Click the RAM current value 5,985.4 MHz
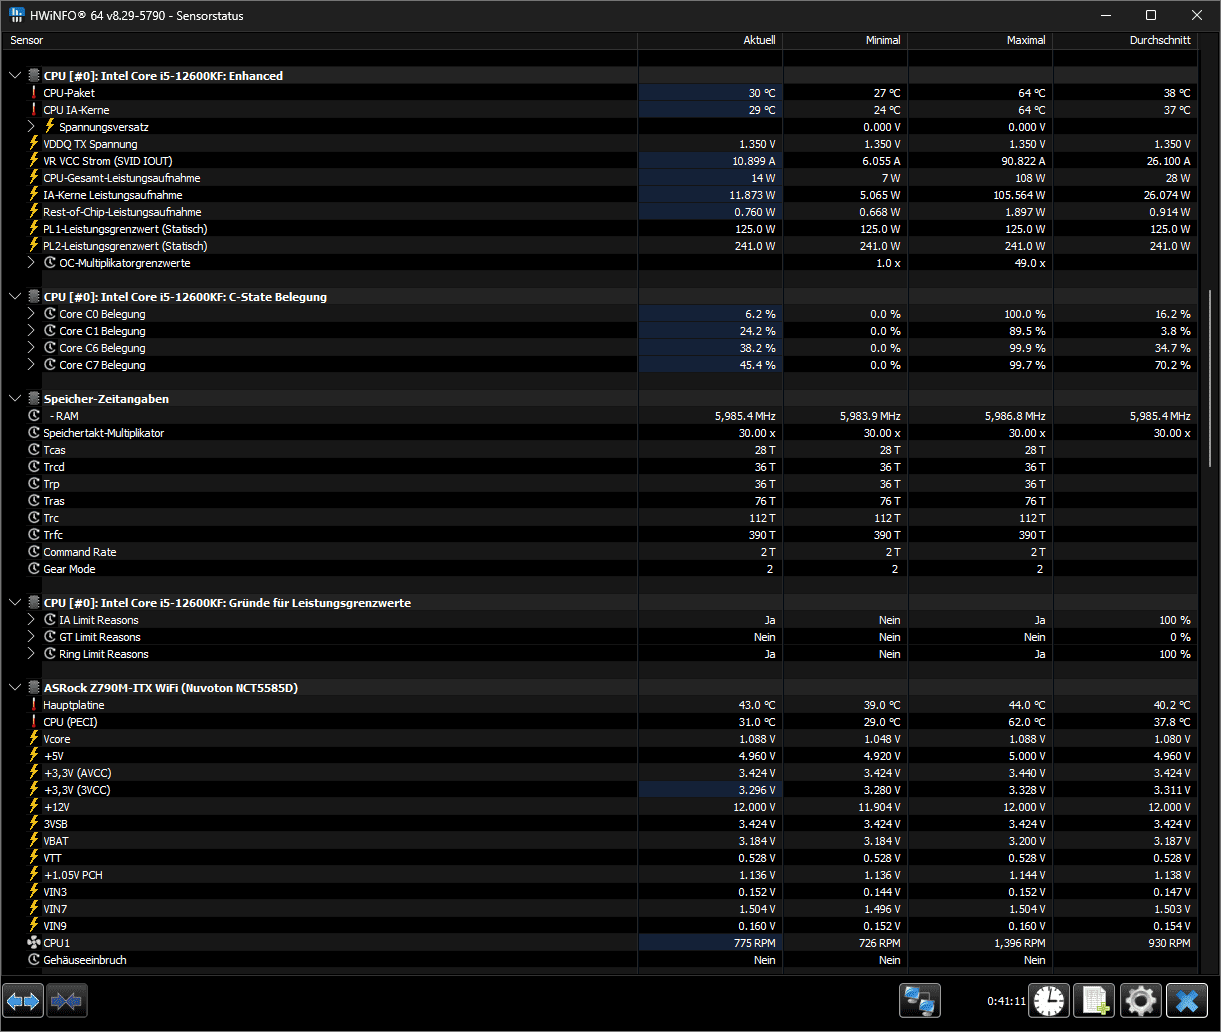 click(x=745, y=416)
